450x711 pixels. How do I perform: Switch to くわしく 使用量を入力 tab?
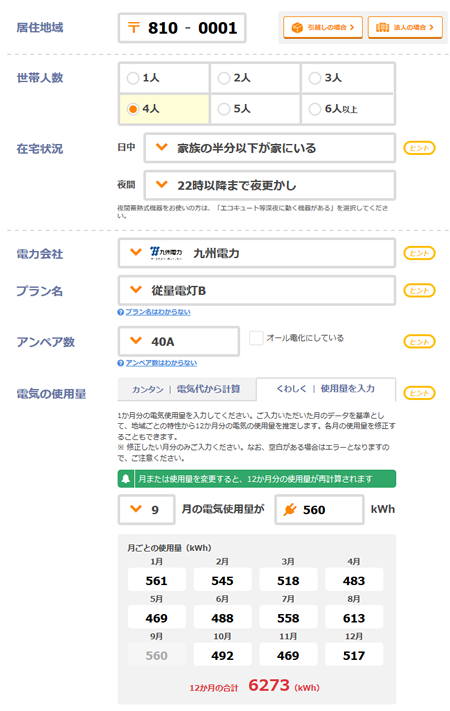tap(326, 389)
